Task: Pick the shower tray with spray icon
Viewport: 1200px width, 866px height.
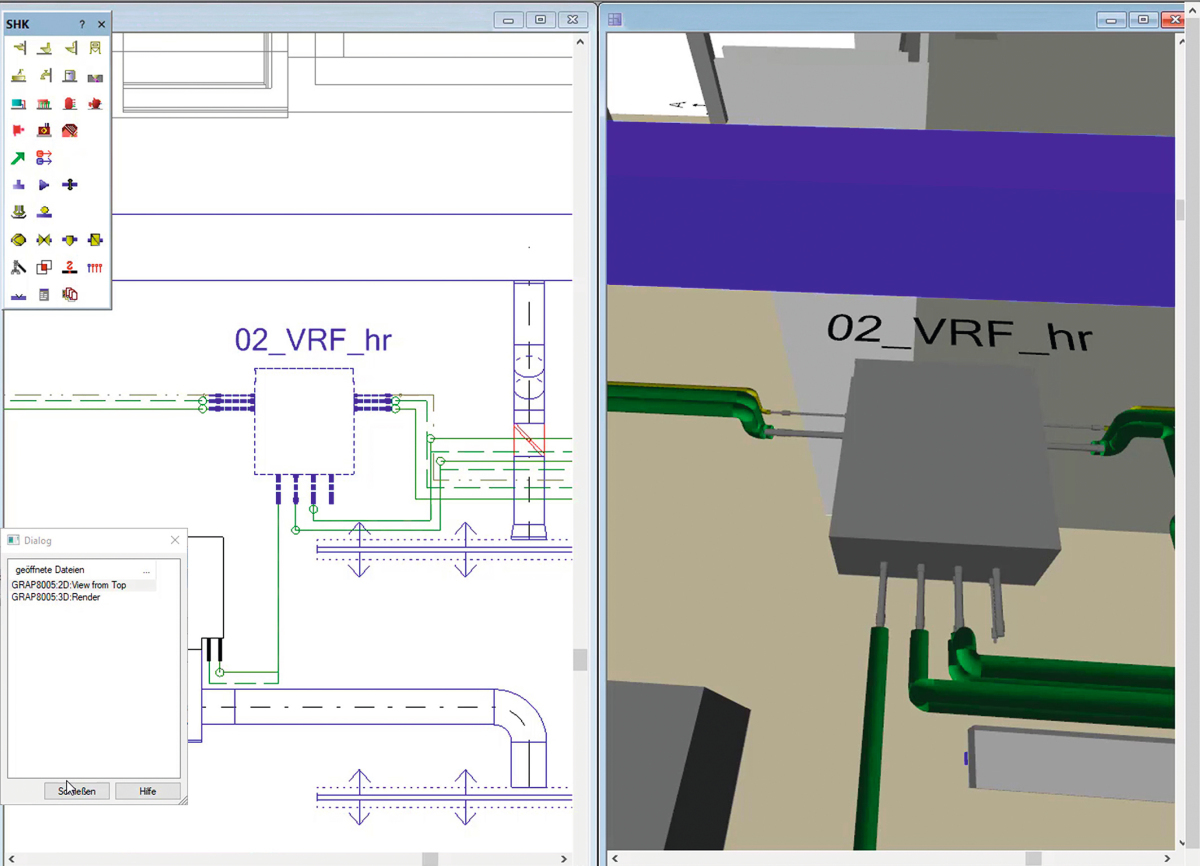Action: (x=18, y=75)
